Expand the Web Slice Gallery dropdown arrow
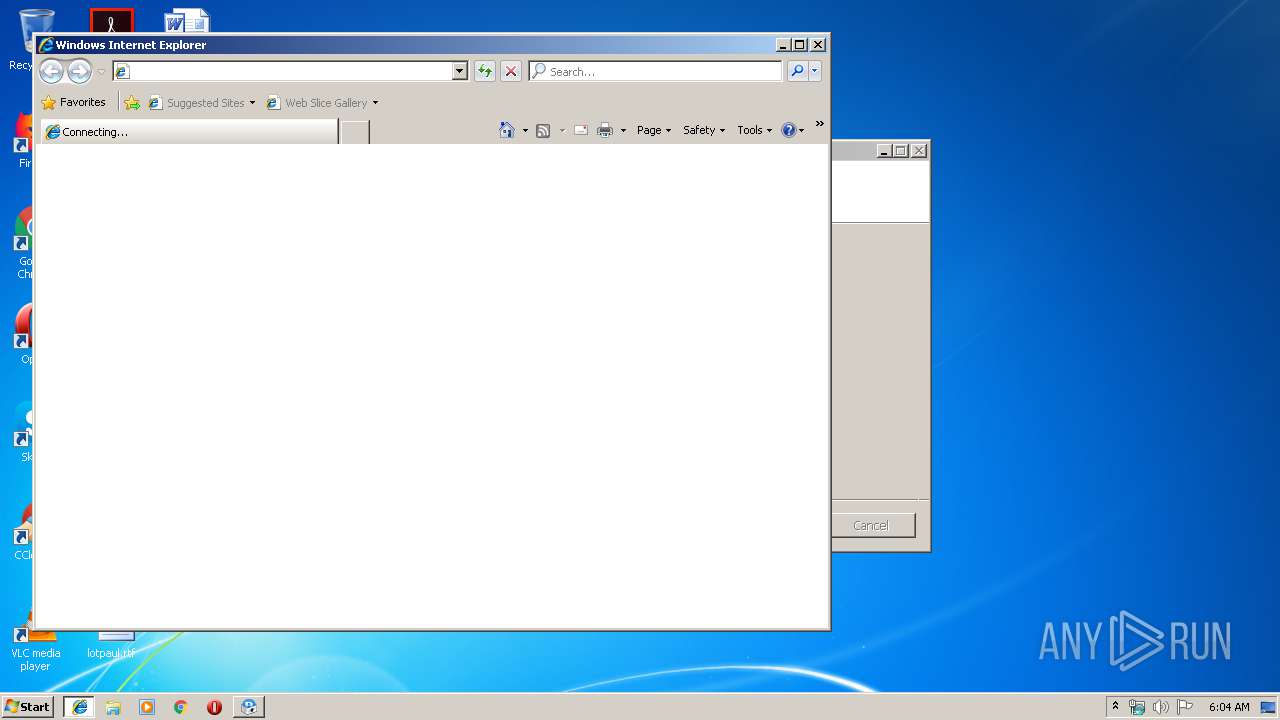Image resolution: width=1280 pixels, height=720 pixels. [x=375, y=103]
